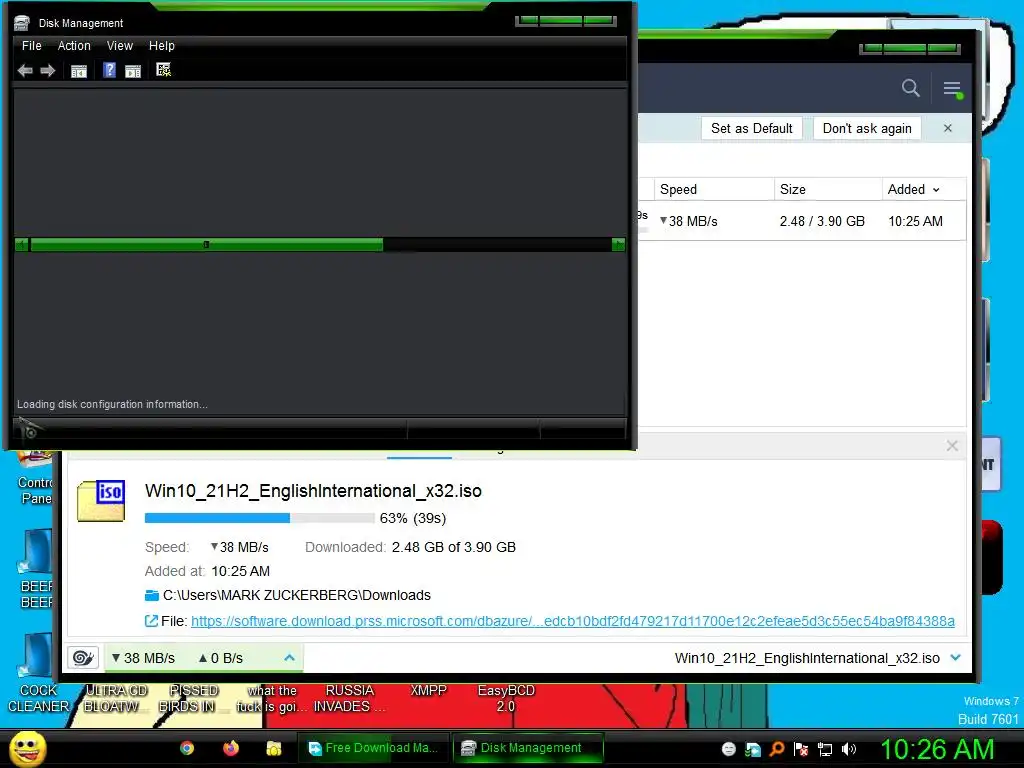Click the orange magnifier tray icon

pyautogui.click(x=776, y=749)
